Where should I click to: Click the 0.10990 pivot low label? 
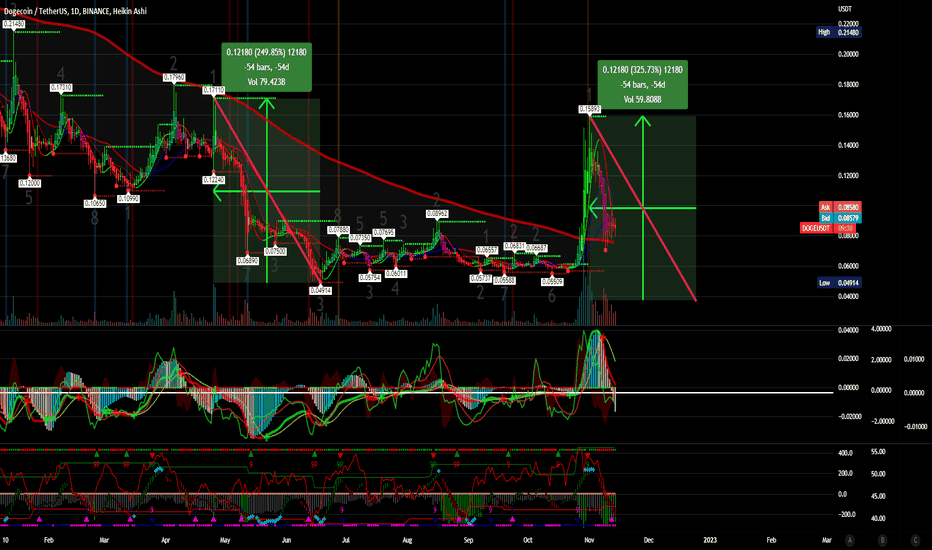coord(128,199)
